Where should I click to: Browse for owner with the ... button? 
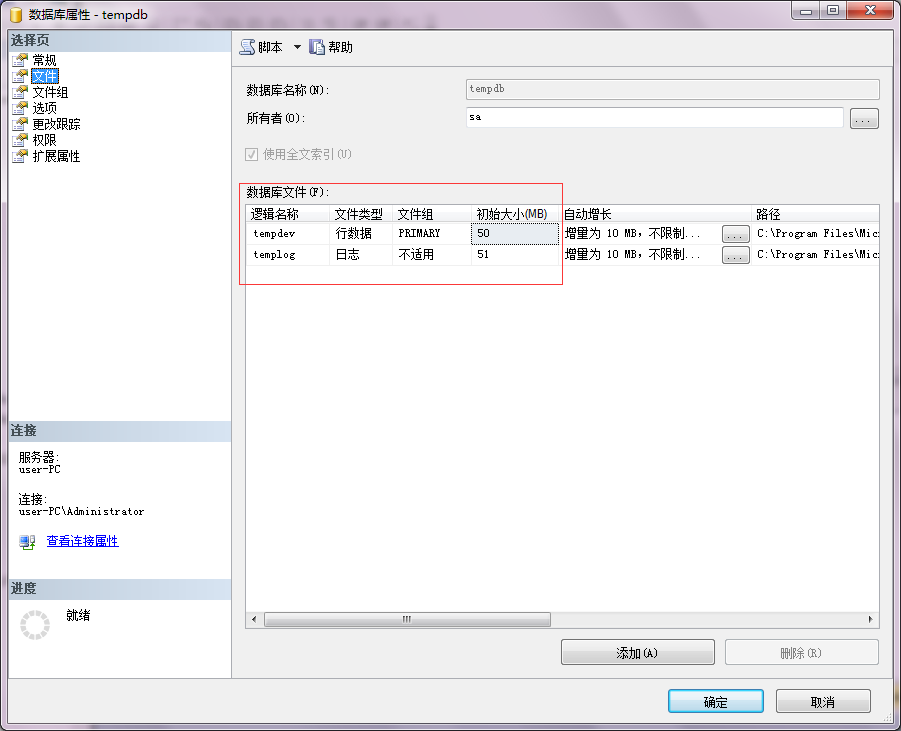pyautogui.click(x=864, y=119)
